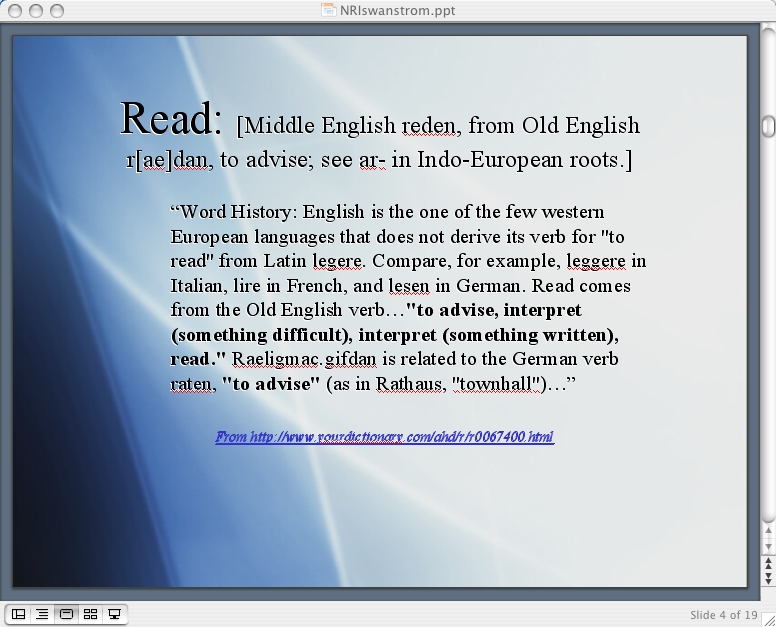Switch to Normal view icon
Screen dimensions: 776x627
coord(18,614)
